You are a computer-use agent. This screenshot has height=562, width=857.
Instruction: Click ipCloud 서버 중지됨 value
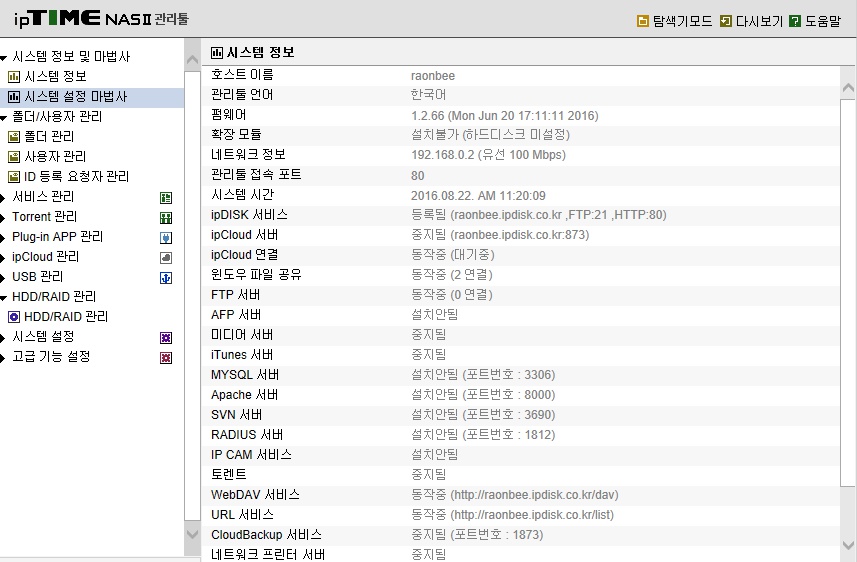[x=500, y=235]
